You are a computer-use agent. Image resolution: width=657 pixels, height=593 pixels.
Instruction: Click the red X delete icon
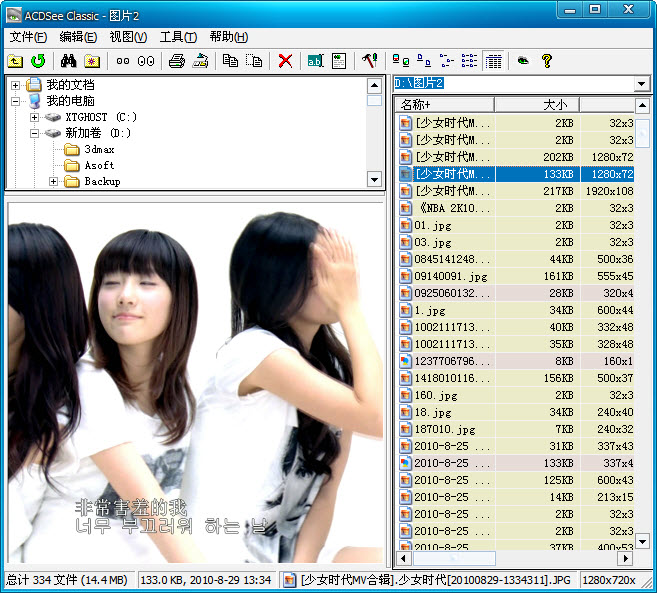pyautogui.click(x=285, y=61)
